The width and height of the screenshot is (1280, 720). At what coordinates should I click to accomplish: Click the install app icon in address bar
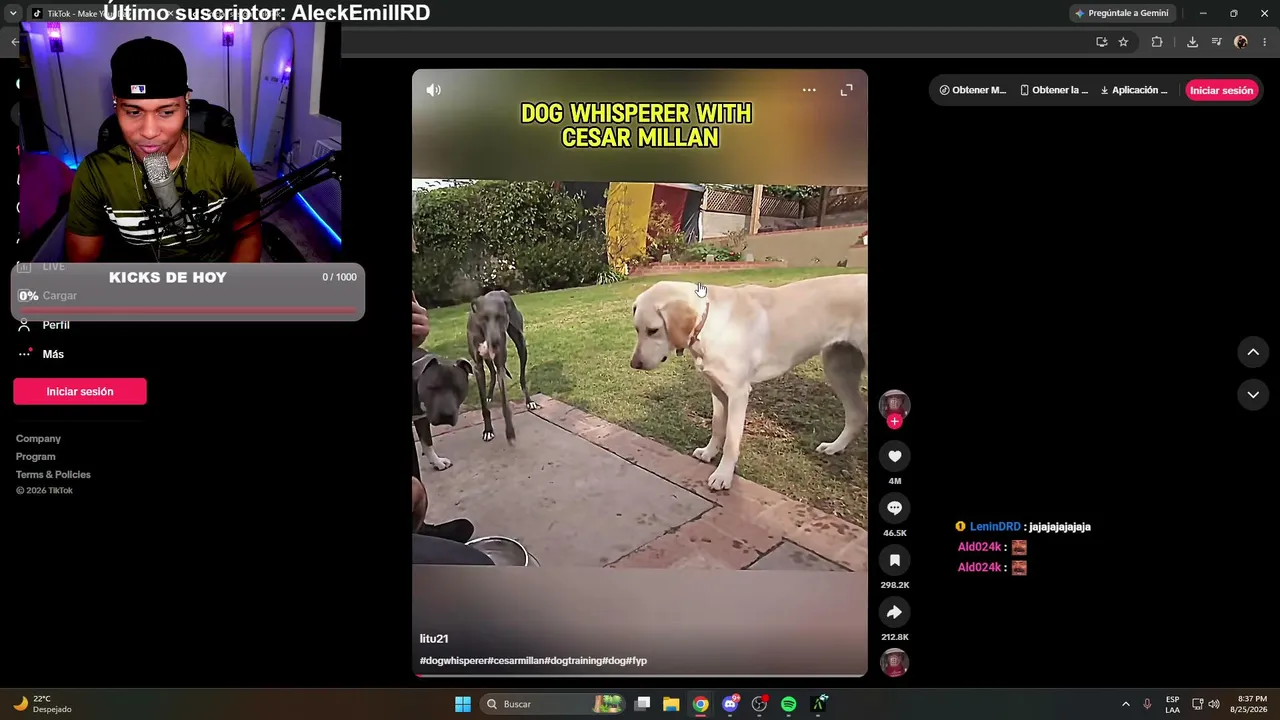pyautogui.click(x=1101, y=42)
